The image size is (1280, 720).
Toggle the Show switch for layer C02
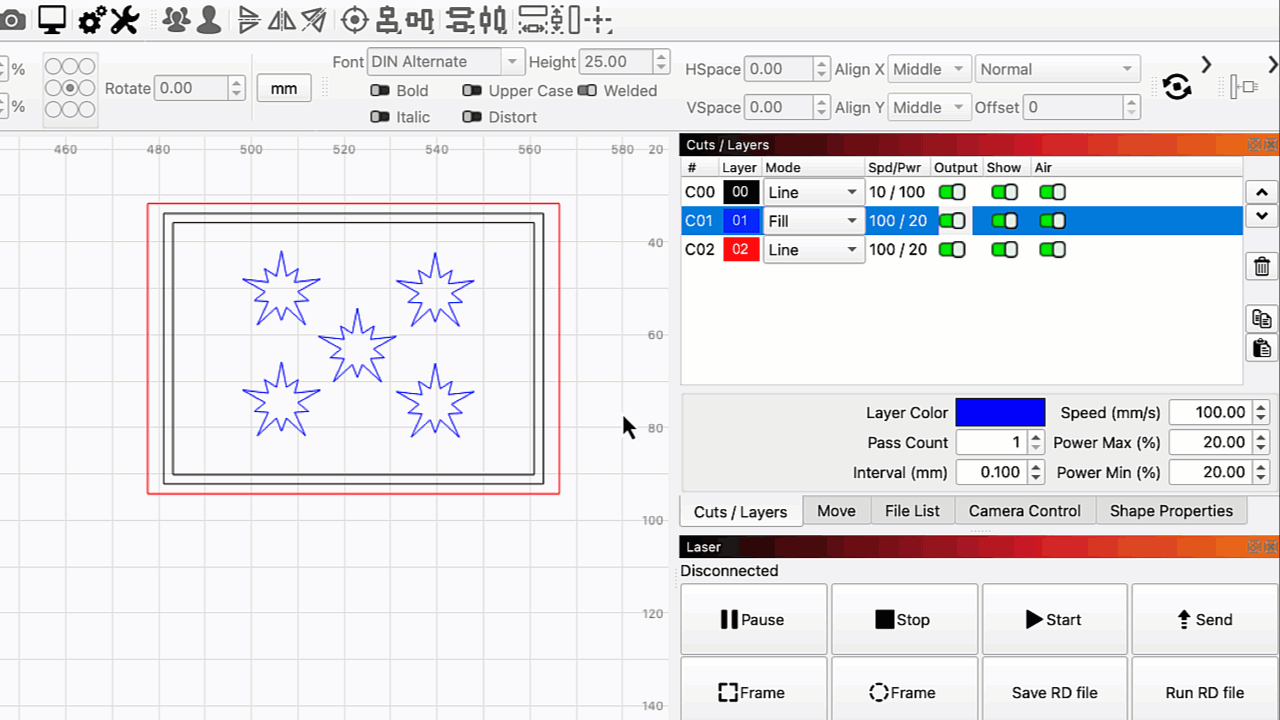(1004, 249)
